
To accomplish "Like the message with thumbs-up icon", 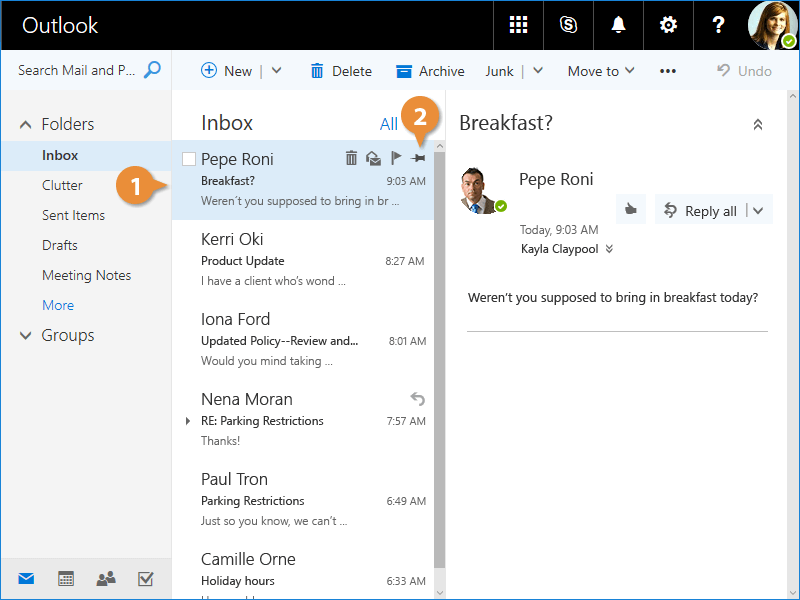I will (630, 210).
